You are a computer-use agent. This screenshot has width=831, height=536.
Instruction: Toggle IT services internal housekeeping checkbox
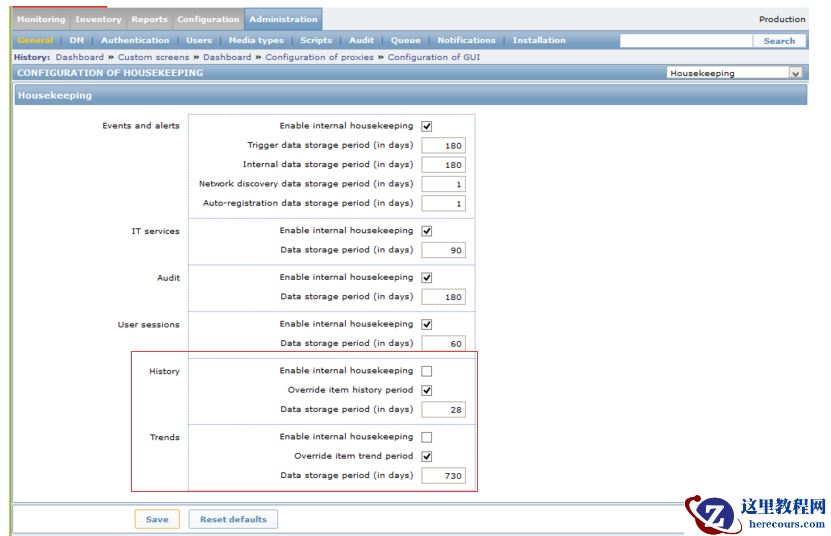(x=427, y=231)
